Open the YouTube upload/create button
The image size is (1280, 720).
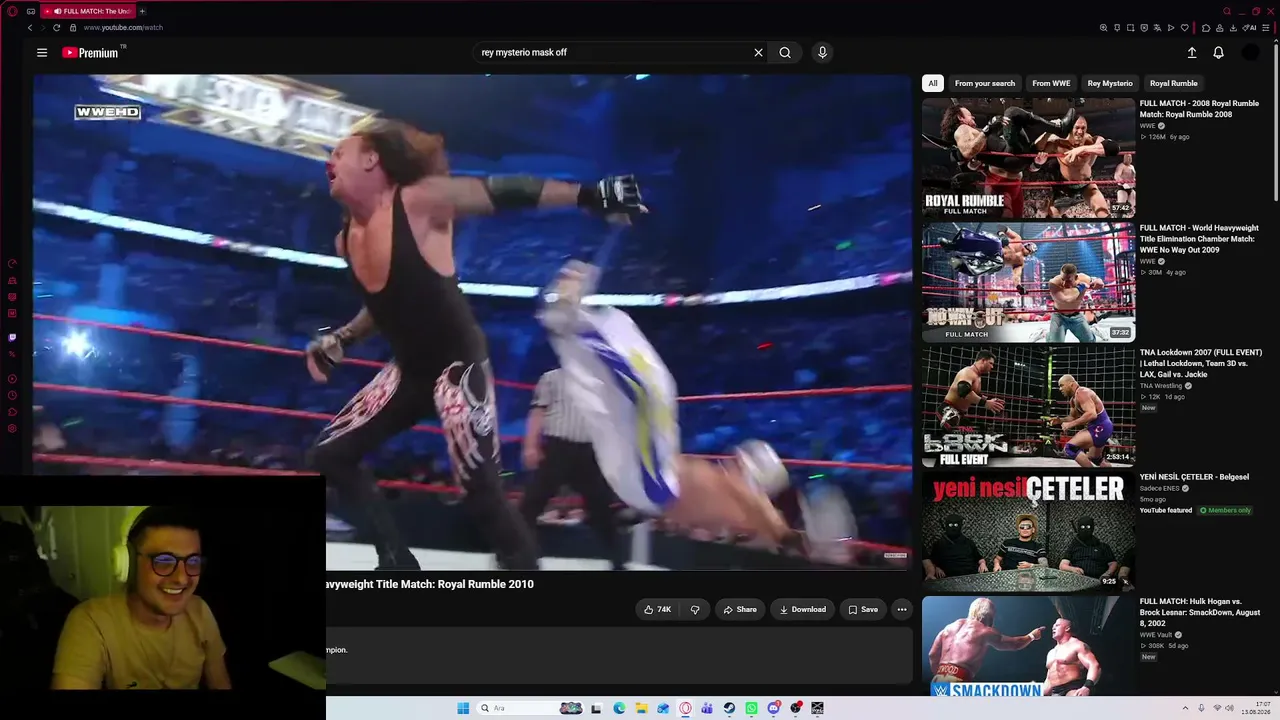pyautogui.click(x=1192, y=53)
